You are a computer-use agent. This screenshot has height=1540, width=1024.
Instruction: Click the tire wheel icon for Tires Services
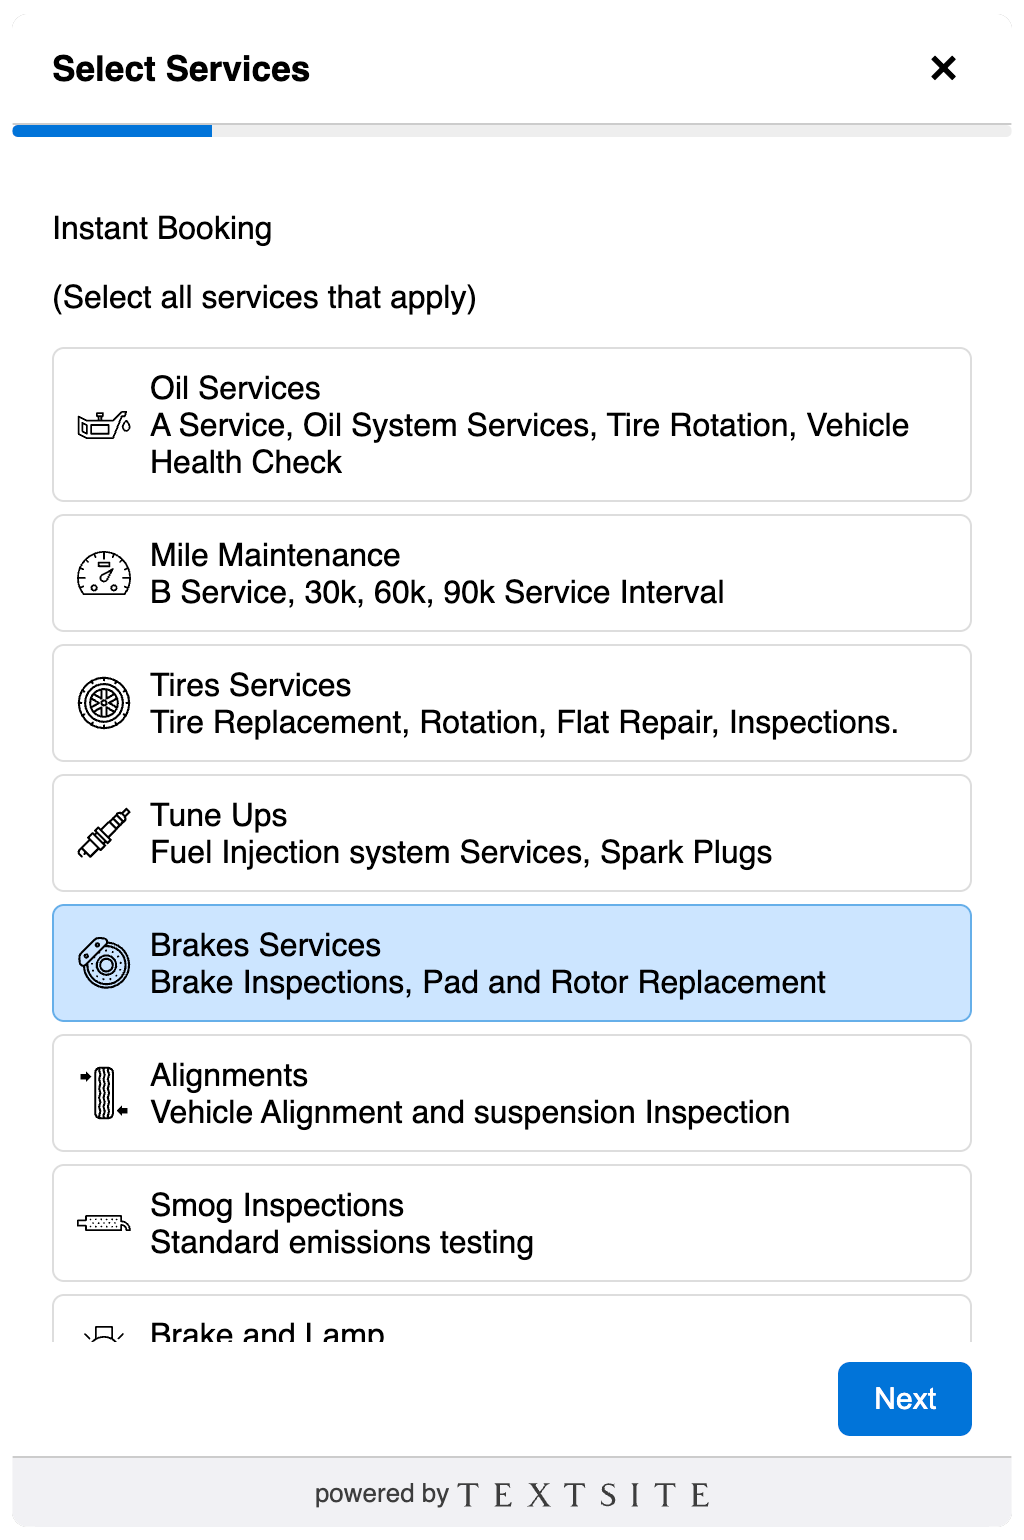[x=103, y=703]
